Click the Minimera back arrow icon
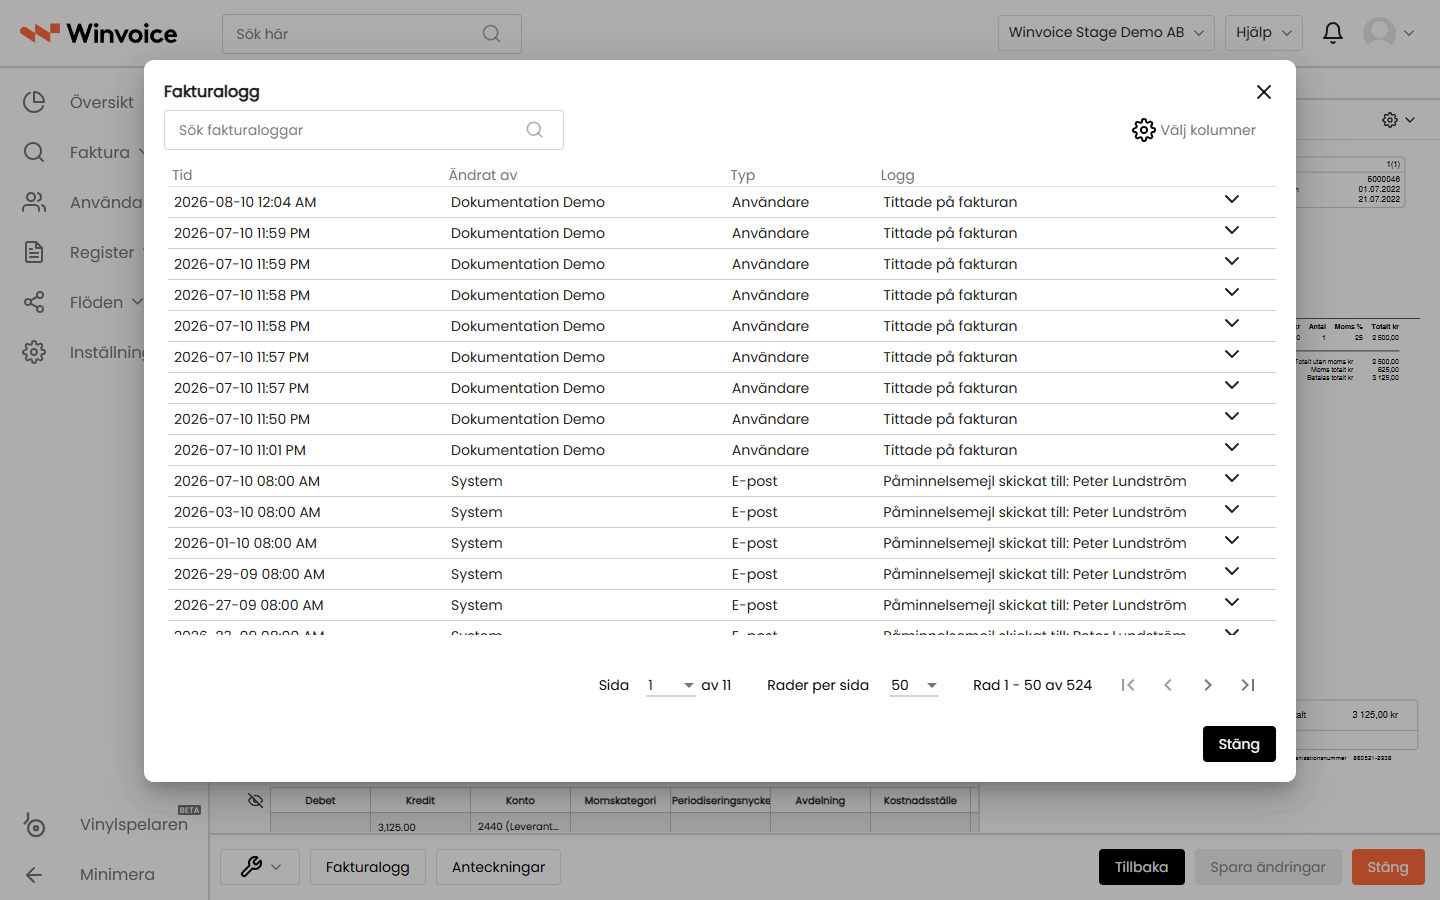Viewport: 1440px width, 900px height. click(x=34, y=875)
